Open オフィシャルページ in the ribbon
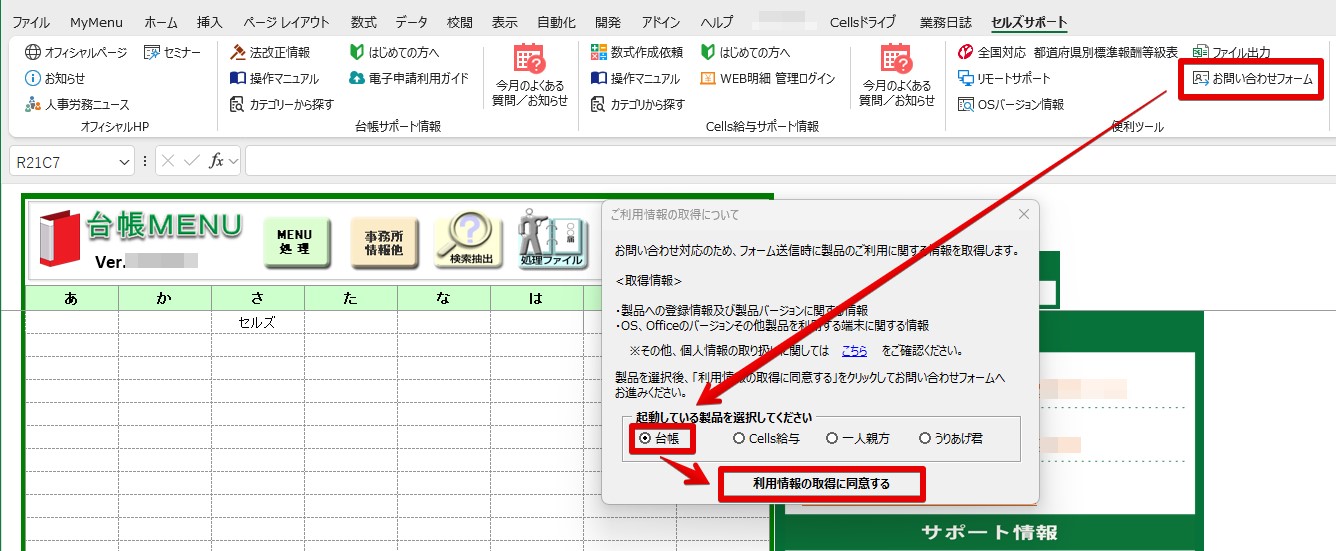The image size is (1336, 551). (x=76, y=52)
